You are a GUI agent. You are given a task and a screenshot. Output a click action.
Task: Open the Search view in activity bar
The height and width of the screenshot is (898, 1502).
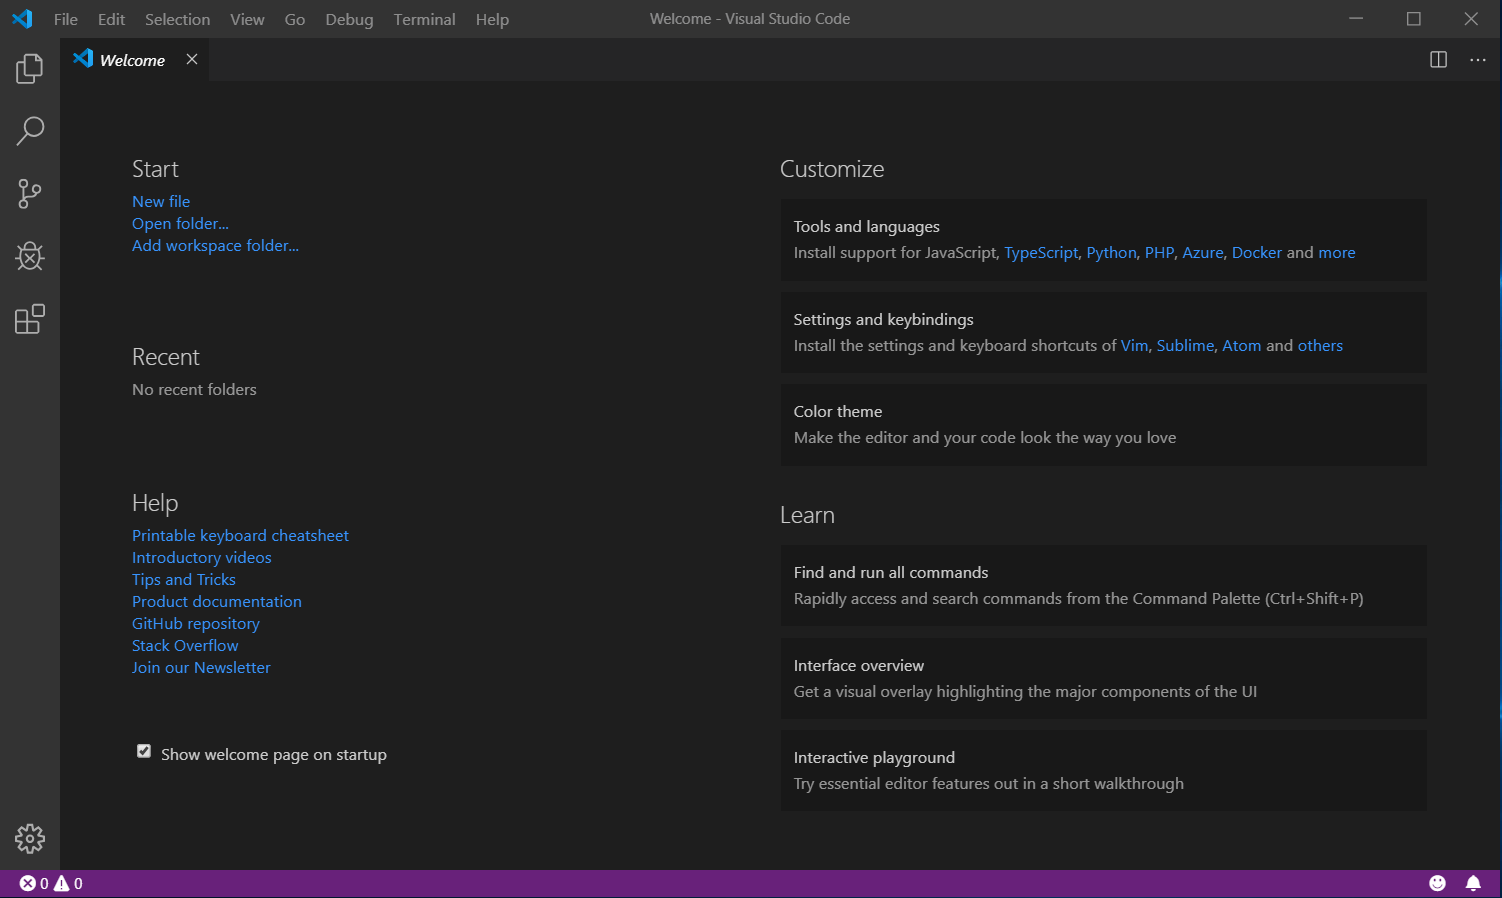point(30,131)
